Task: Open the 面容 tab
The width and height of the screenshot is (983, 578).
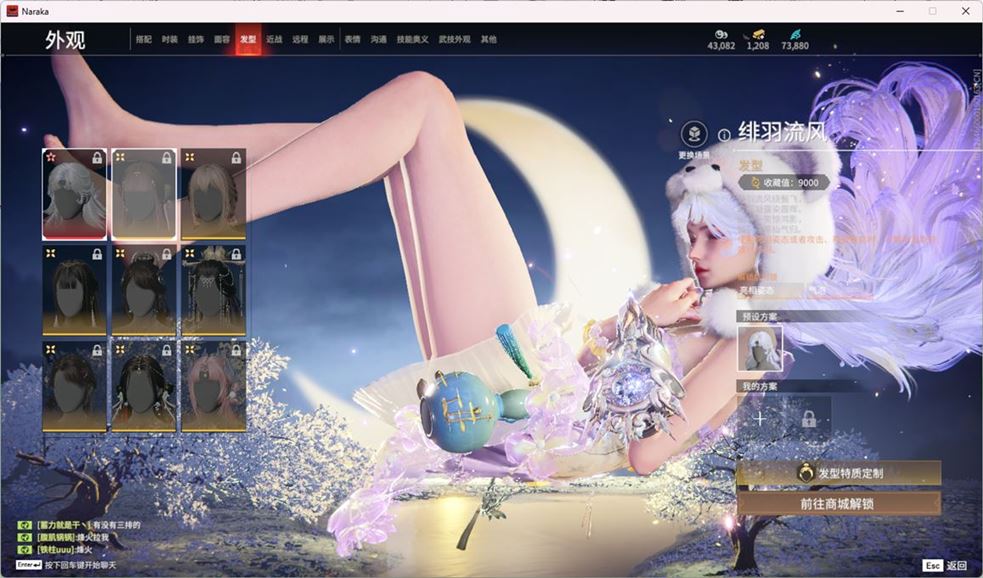Action: 222,39
